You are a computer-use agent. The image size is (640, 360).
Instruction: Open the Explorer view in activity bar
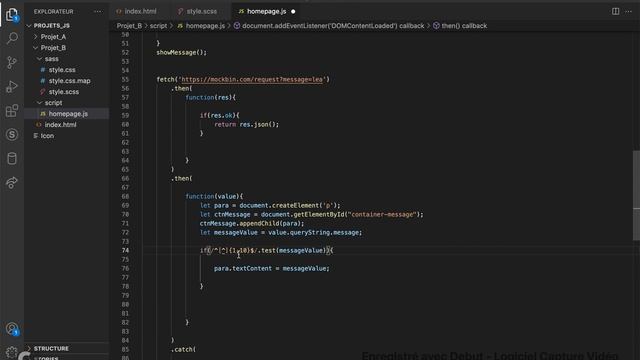[x=12, y=15]
